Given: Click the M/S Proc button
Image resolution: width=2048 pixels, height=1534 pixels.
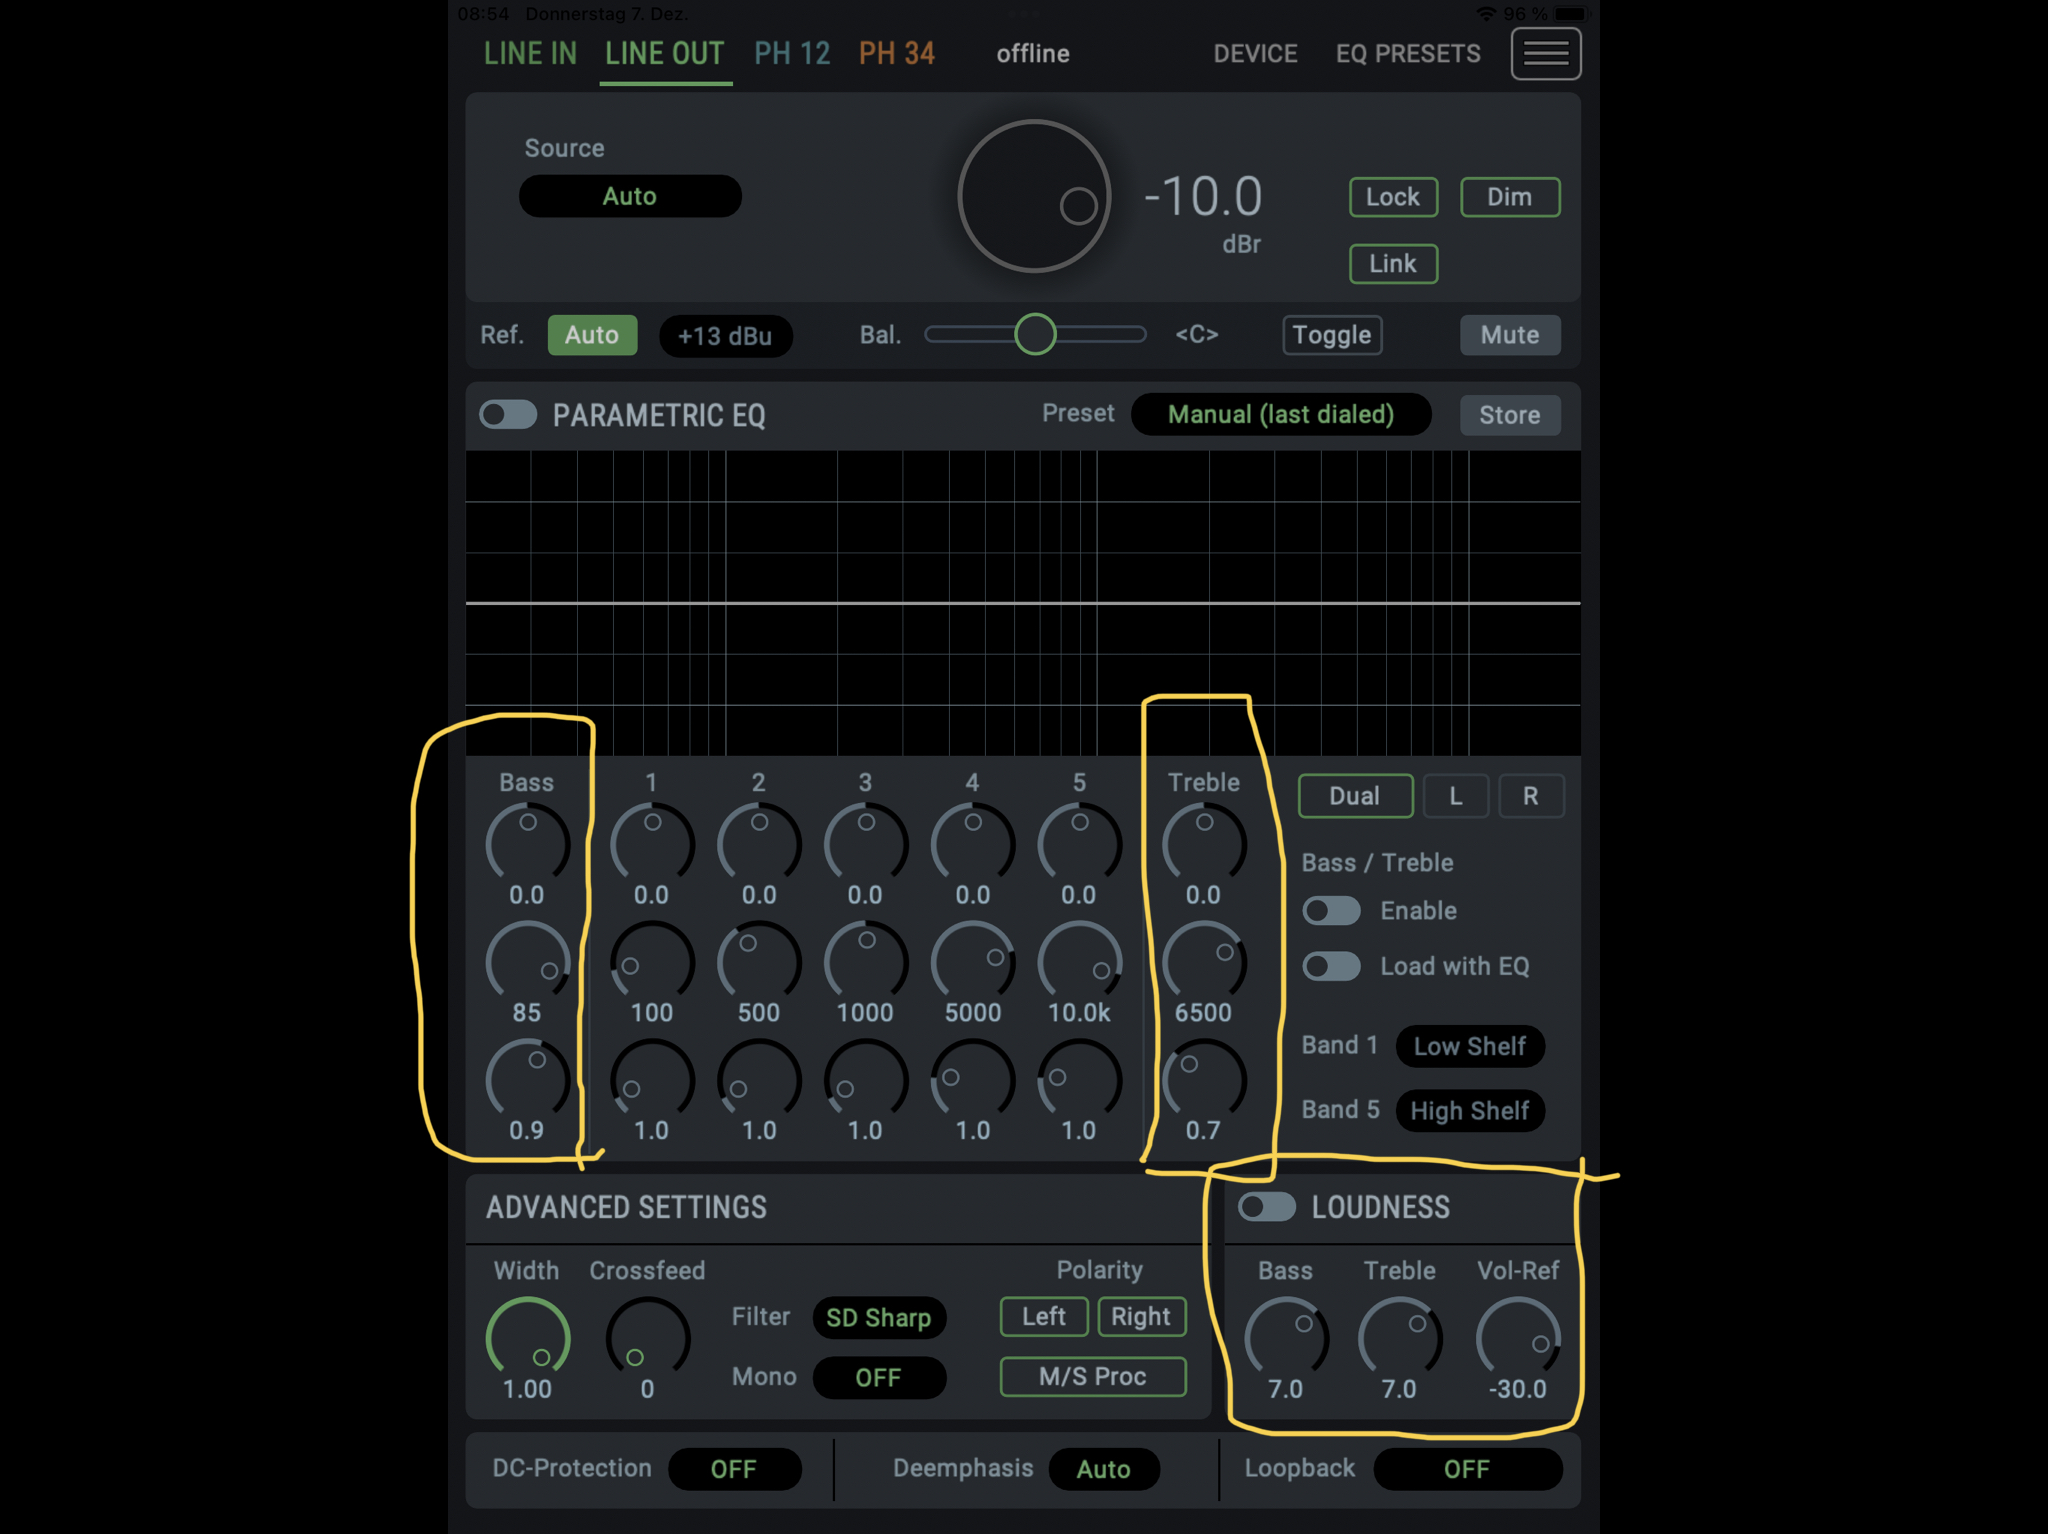Looking at the screenshot, I should [1093, 1377].
